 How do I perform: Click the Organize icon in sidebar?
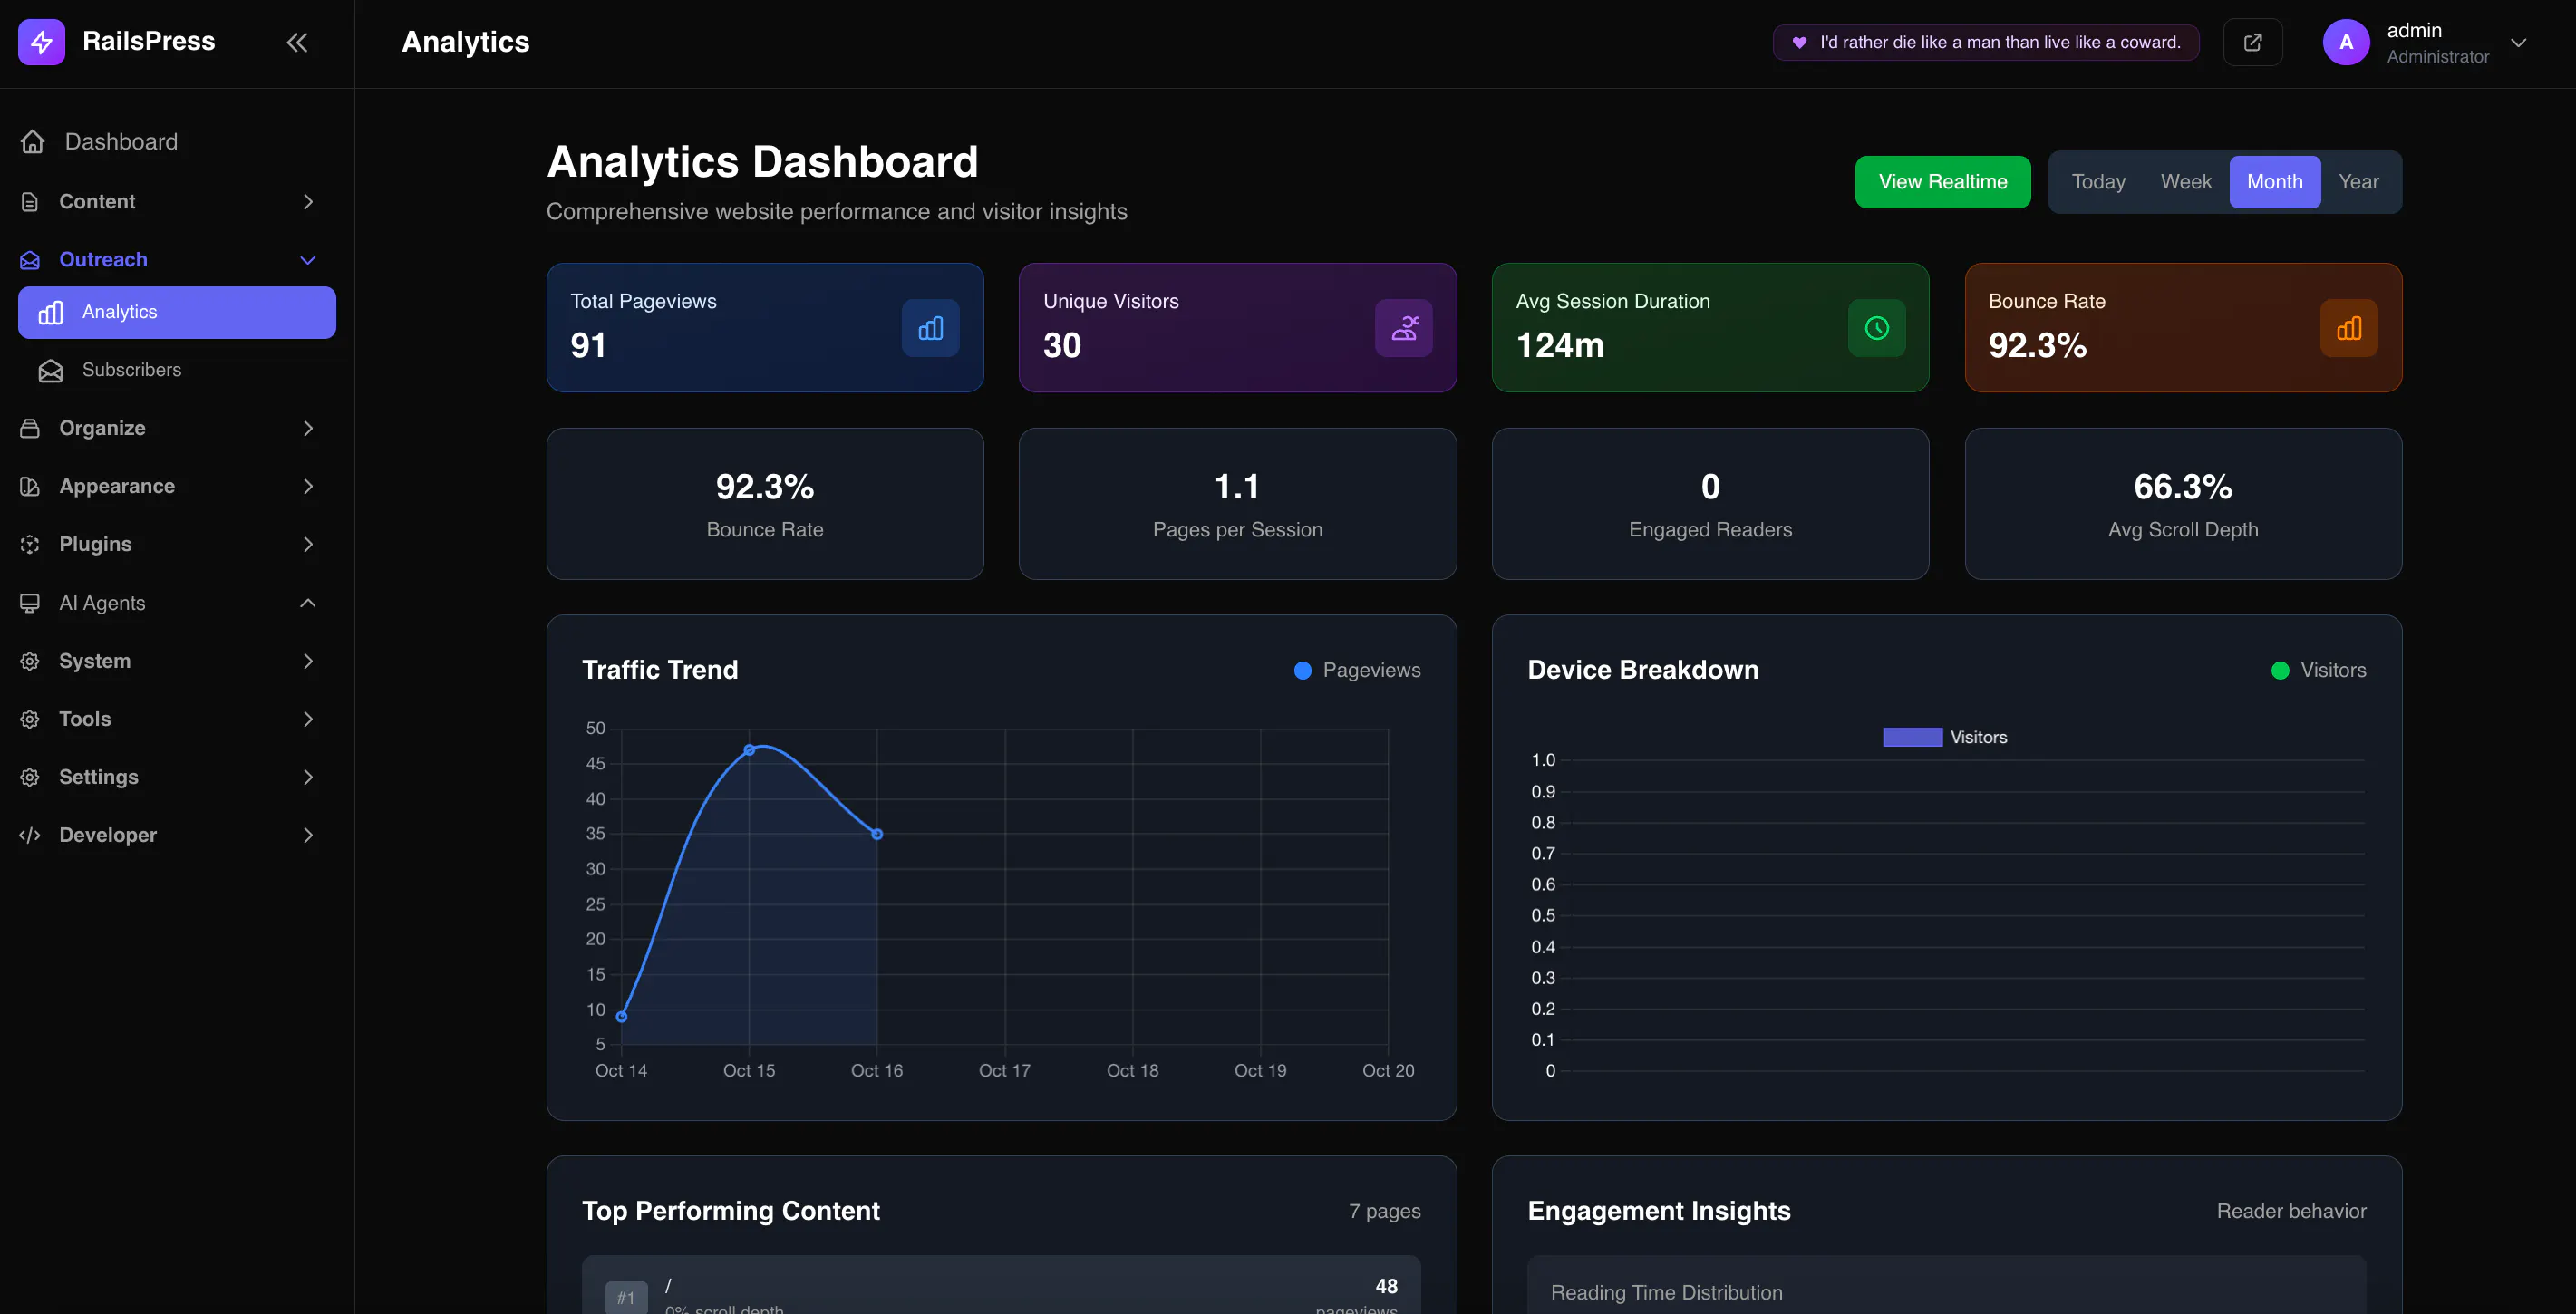pyautogui.click(x=30, y=428)
